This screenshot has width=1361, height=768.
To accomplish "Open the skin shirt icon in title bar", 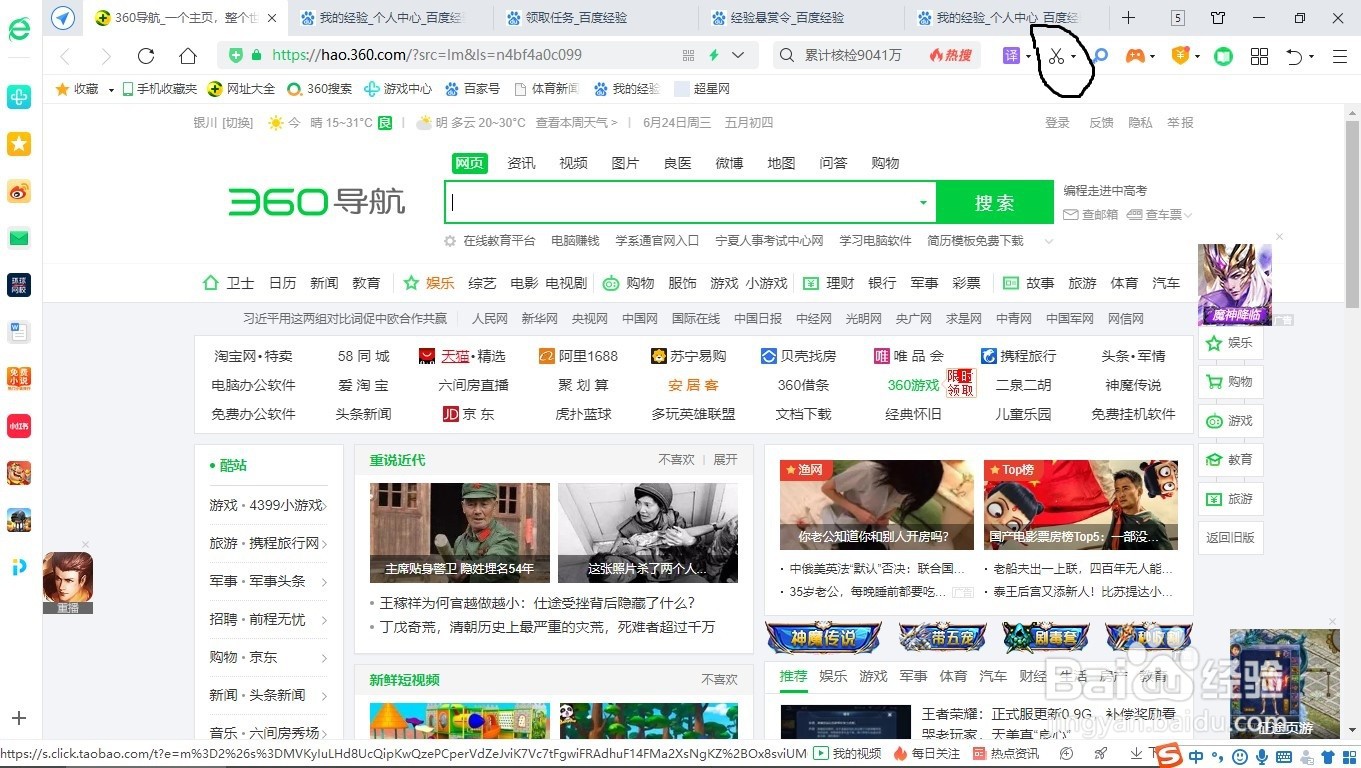I will click(1218, 18).
